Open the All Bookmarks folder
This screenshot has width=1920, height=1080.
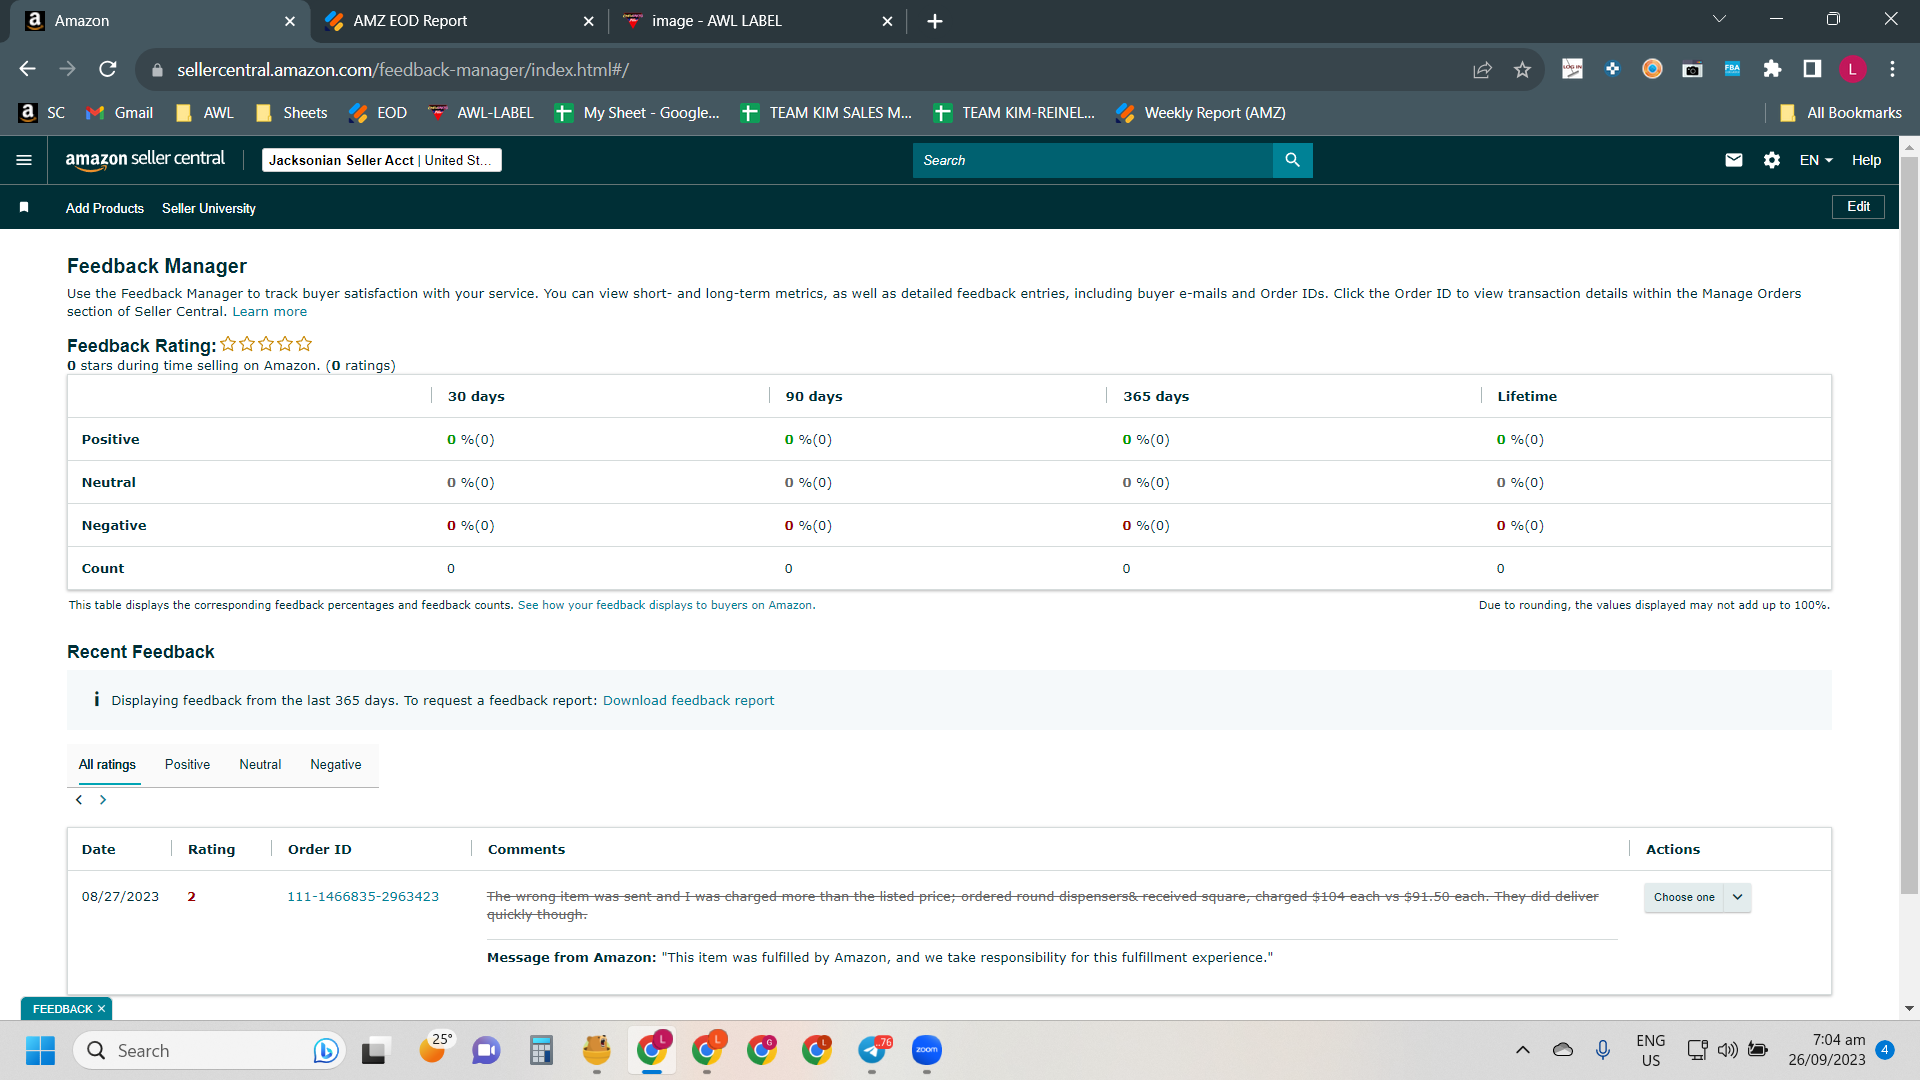[1840, 113]
